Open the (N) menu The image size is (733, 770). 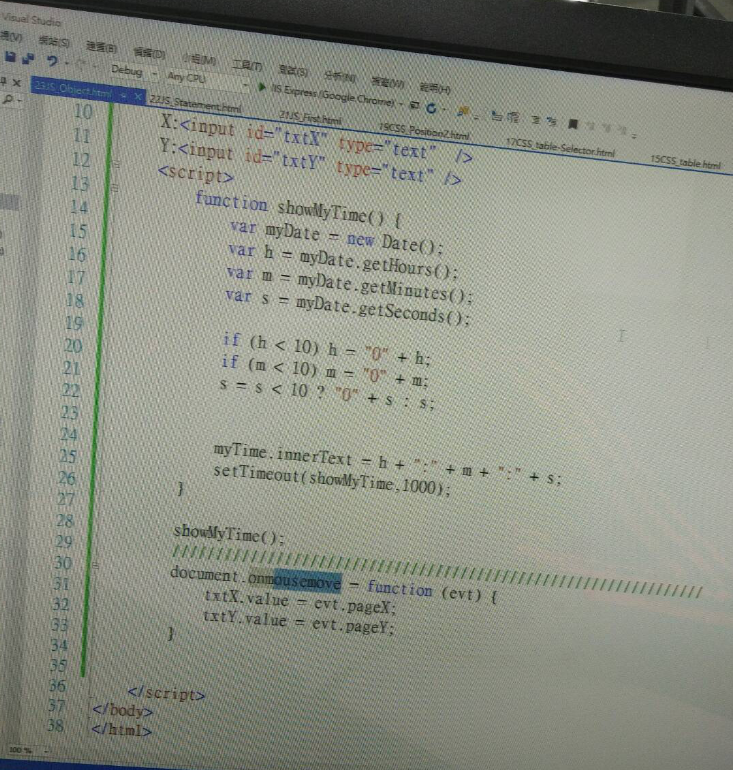(x=340, y=77)
